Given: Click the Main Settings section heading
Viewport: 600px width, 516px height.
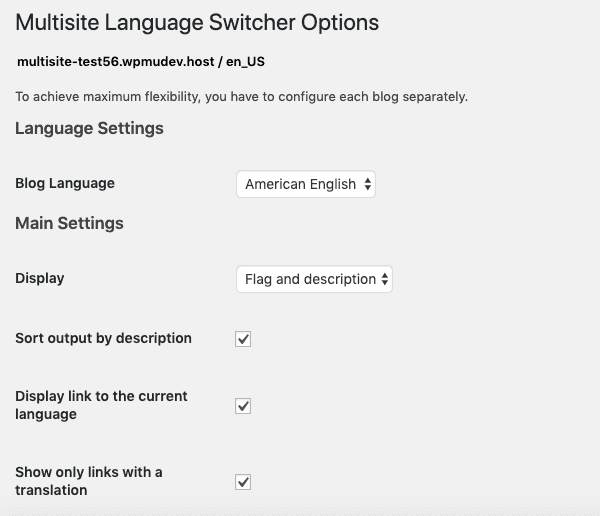Looking at the screenshot, I should pyautogui.click(x=69, y=223).
